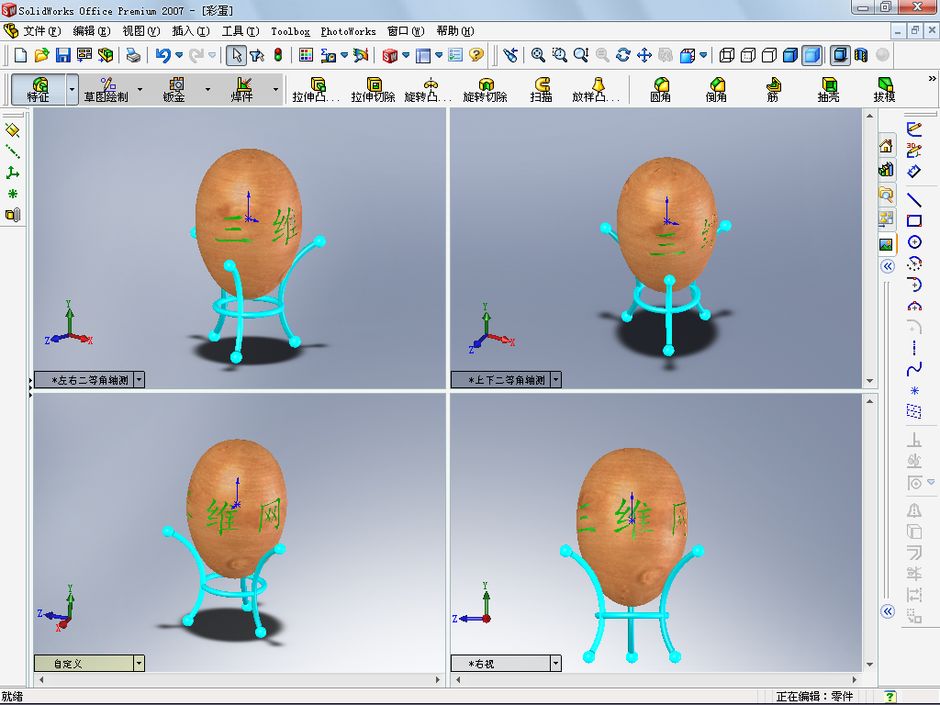The height and width of the screenshot is (705, 940).
Task: Select the Circle sketch tool
Action: coord(914,242)
